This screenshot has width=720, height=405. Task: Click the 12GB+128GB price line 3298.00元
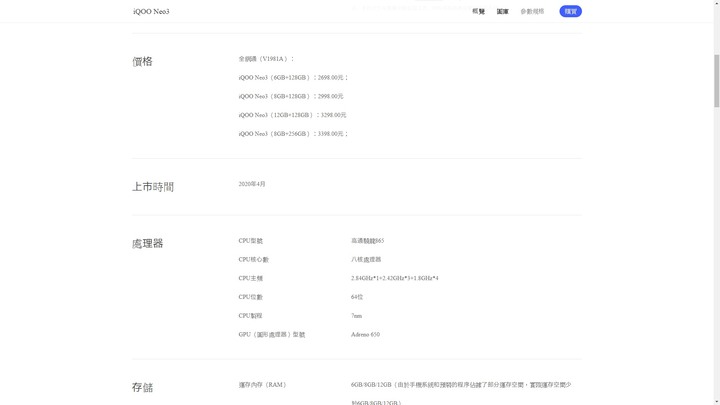(292, 115)
